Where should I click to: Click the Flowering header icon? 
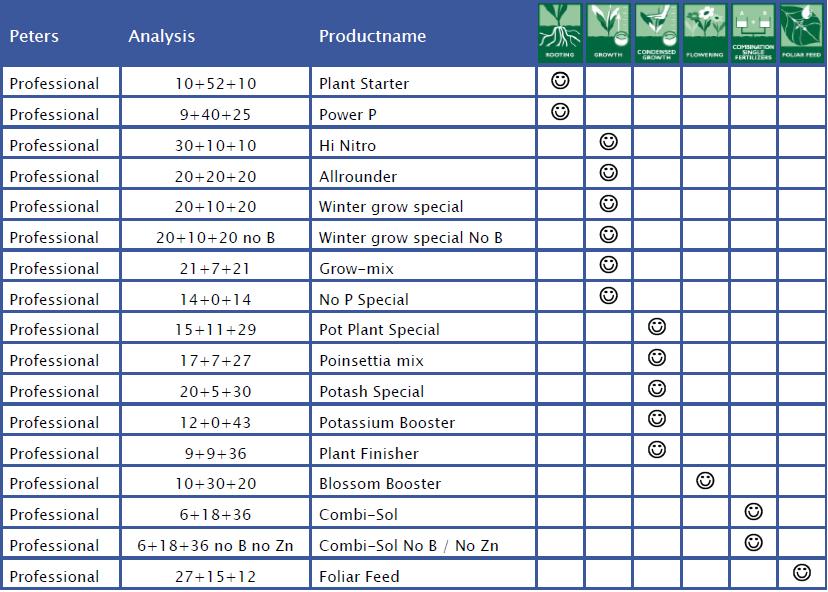(x=705, y=33)
